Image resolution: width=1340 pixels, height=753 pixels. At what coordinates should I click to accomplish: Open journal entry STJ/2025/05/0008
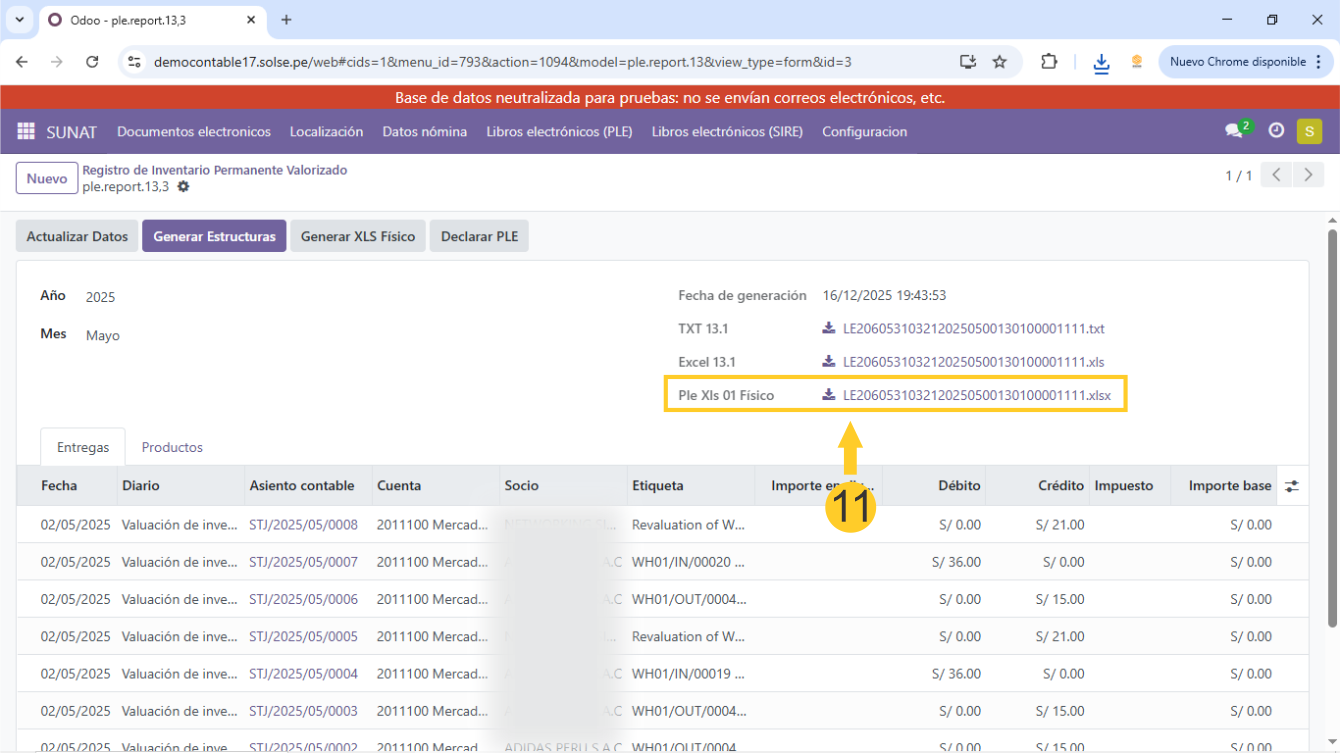[303, 524]
